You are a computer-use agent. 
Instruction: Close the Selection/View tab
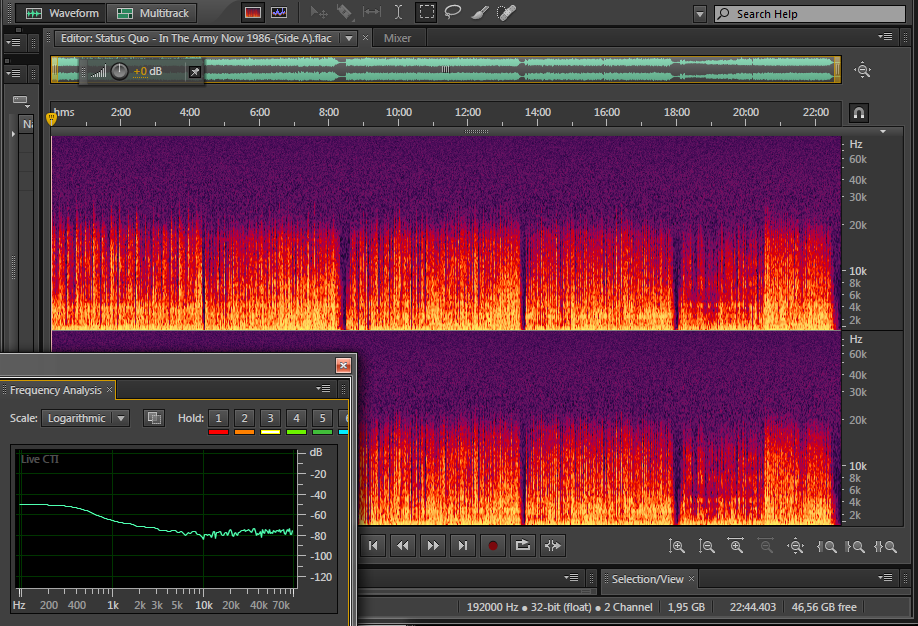(x=691, y=578)
